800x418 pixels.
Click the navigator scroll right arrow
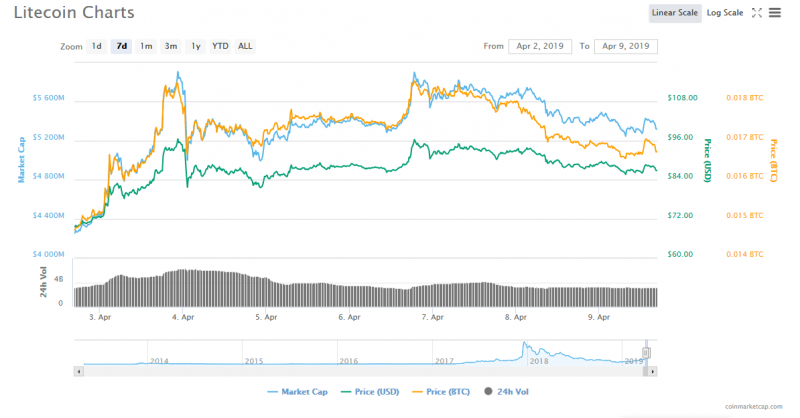pos(653,370)
